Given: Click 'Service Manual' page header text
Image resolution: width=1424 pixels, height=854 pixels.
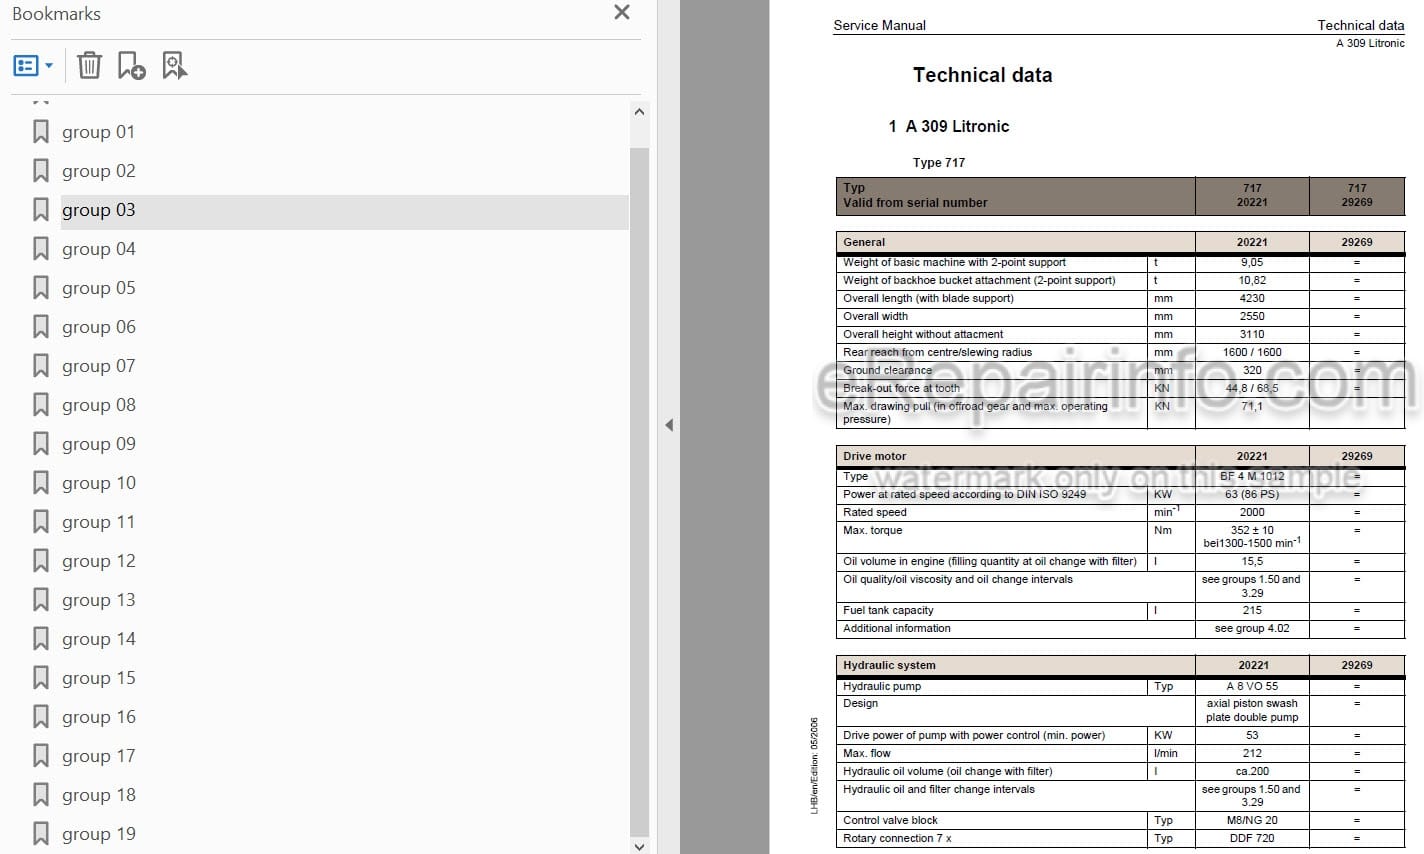Looking at the screenshot, I should coord(880,25).
